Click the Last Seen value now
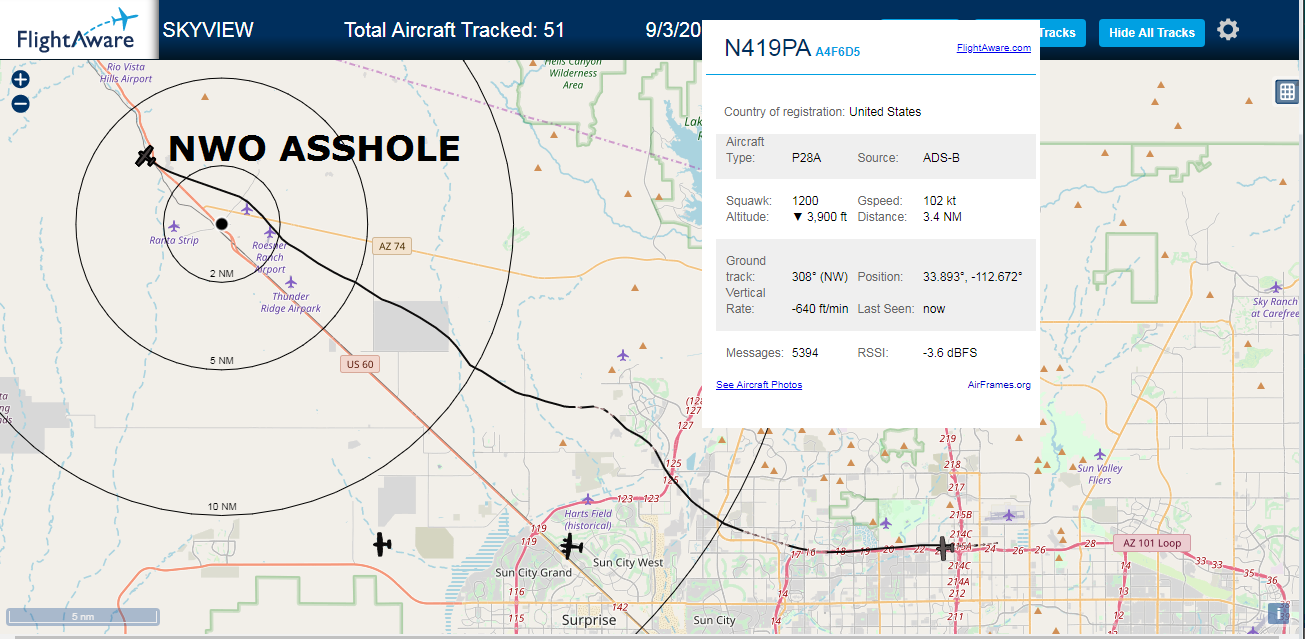Viewport: 1305px width, 639px height. pos(934,309)
